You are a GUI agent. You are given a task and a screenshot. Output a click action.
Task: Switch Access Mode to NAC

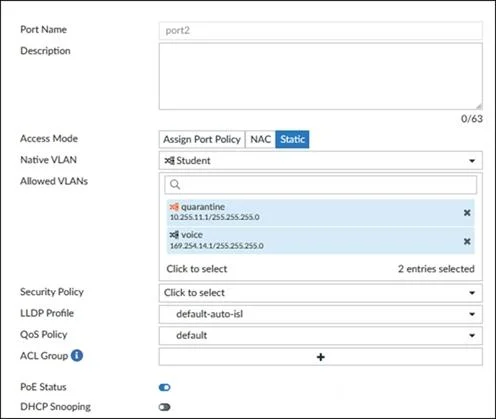click(260, 139)
